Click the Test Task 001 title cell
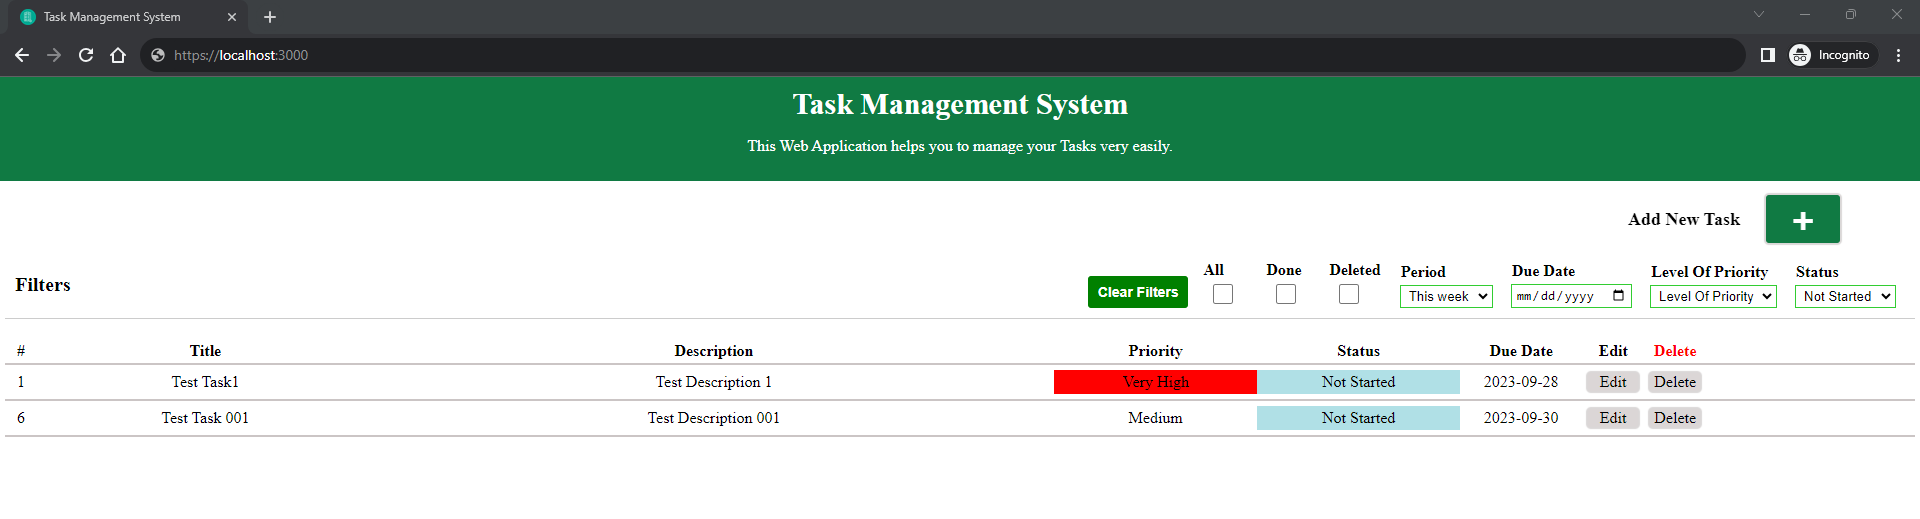The height and width of the screenshot is (519, 1920). coord(205,418)
